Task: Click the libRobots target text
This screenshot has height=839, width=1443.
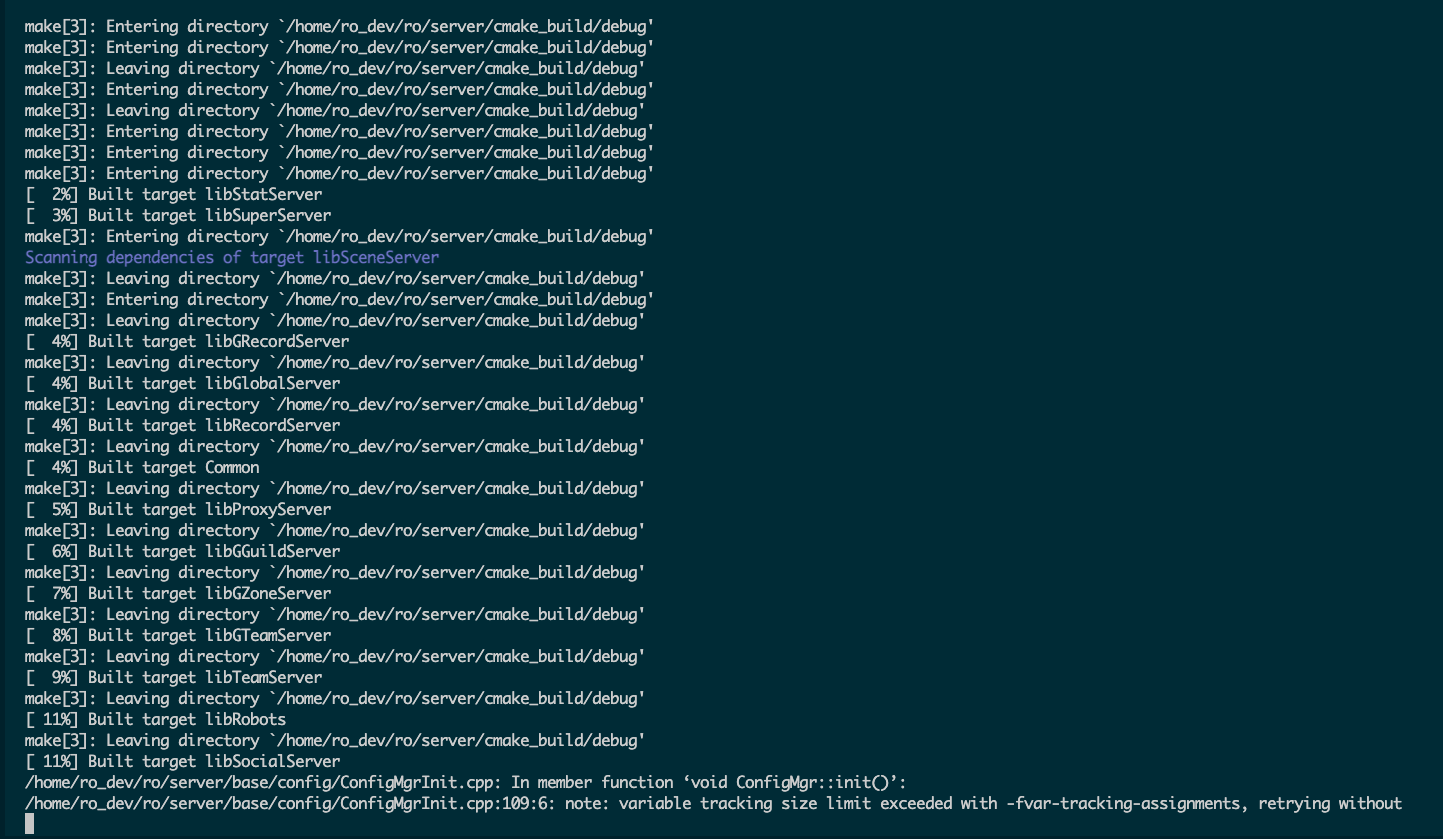Action: [245, 719]
